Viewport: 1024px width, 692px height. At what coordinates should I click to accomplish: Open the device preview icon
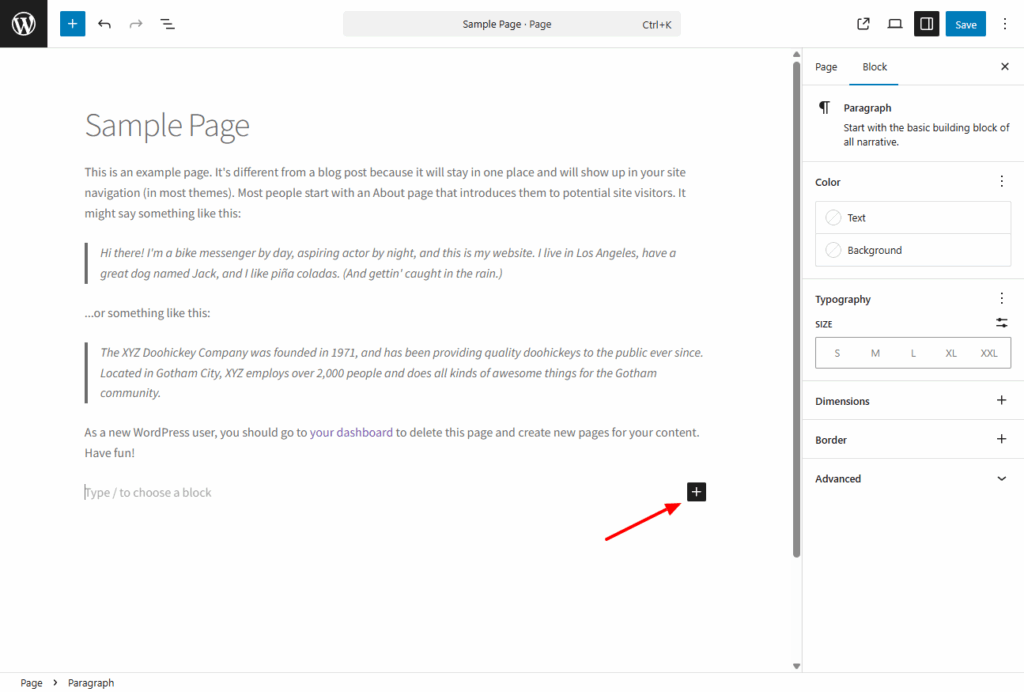895,24
